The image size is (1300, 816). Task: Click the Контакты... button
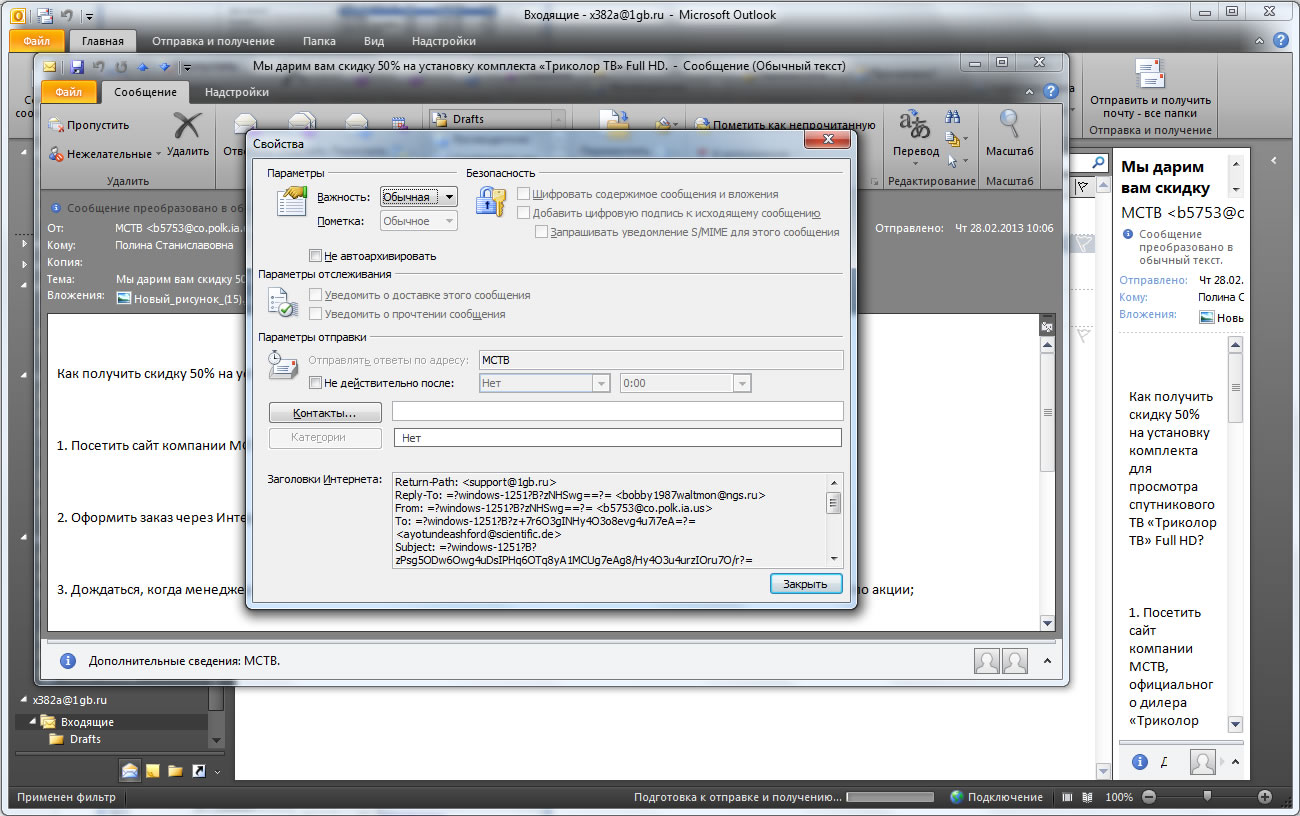(324, 413)
